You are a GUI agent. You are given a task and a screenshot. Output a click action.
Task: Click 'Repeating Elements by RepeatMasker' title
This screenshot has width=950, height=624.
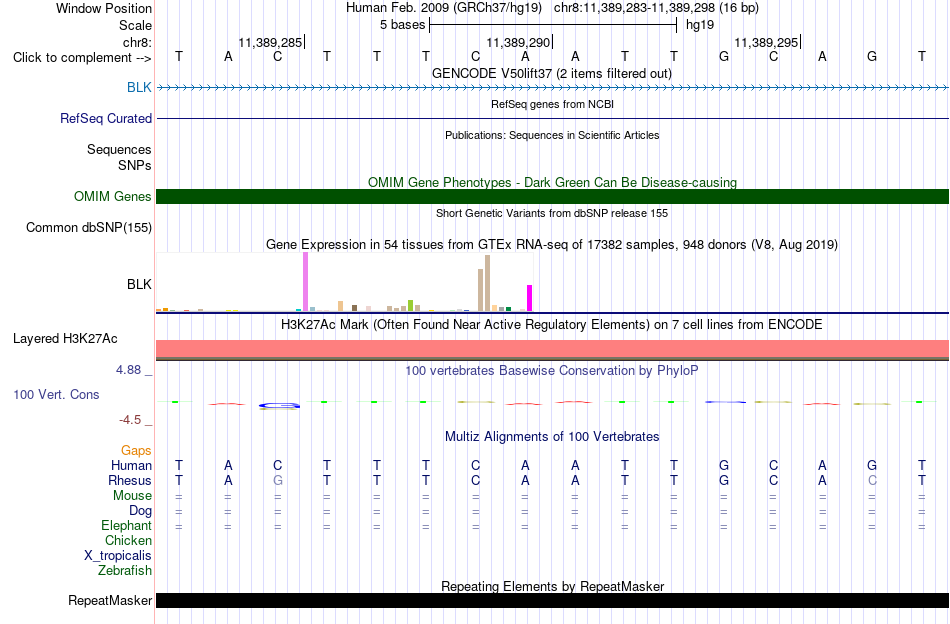552,586
